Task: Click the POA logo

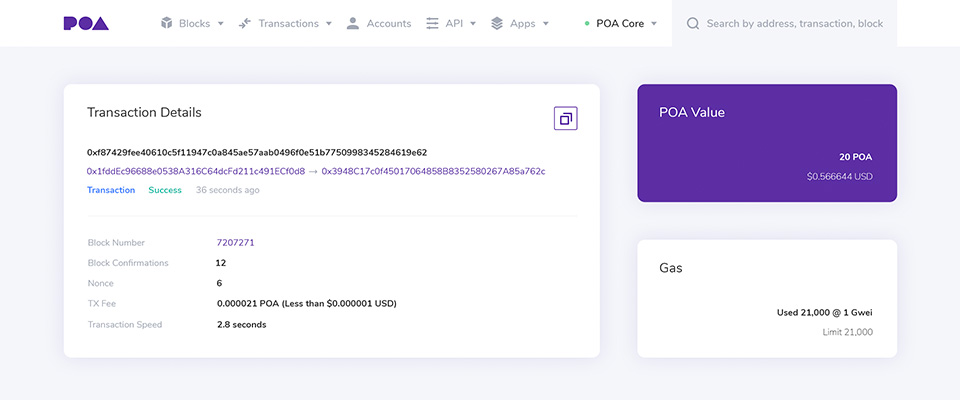Action: click(86, 23)
